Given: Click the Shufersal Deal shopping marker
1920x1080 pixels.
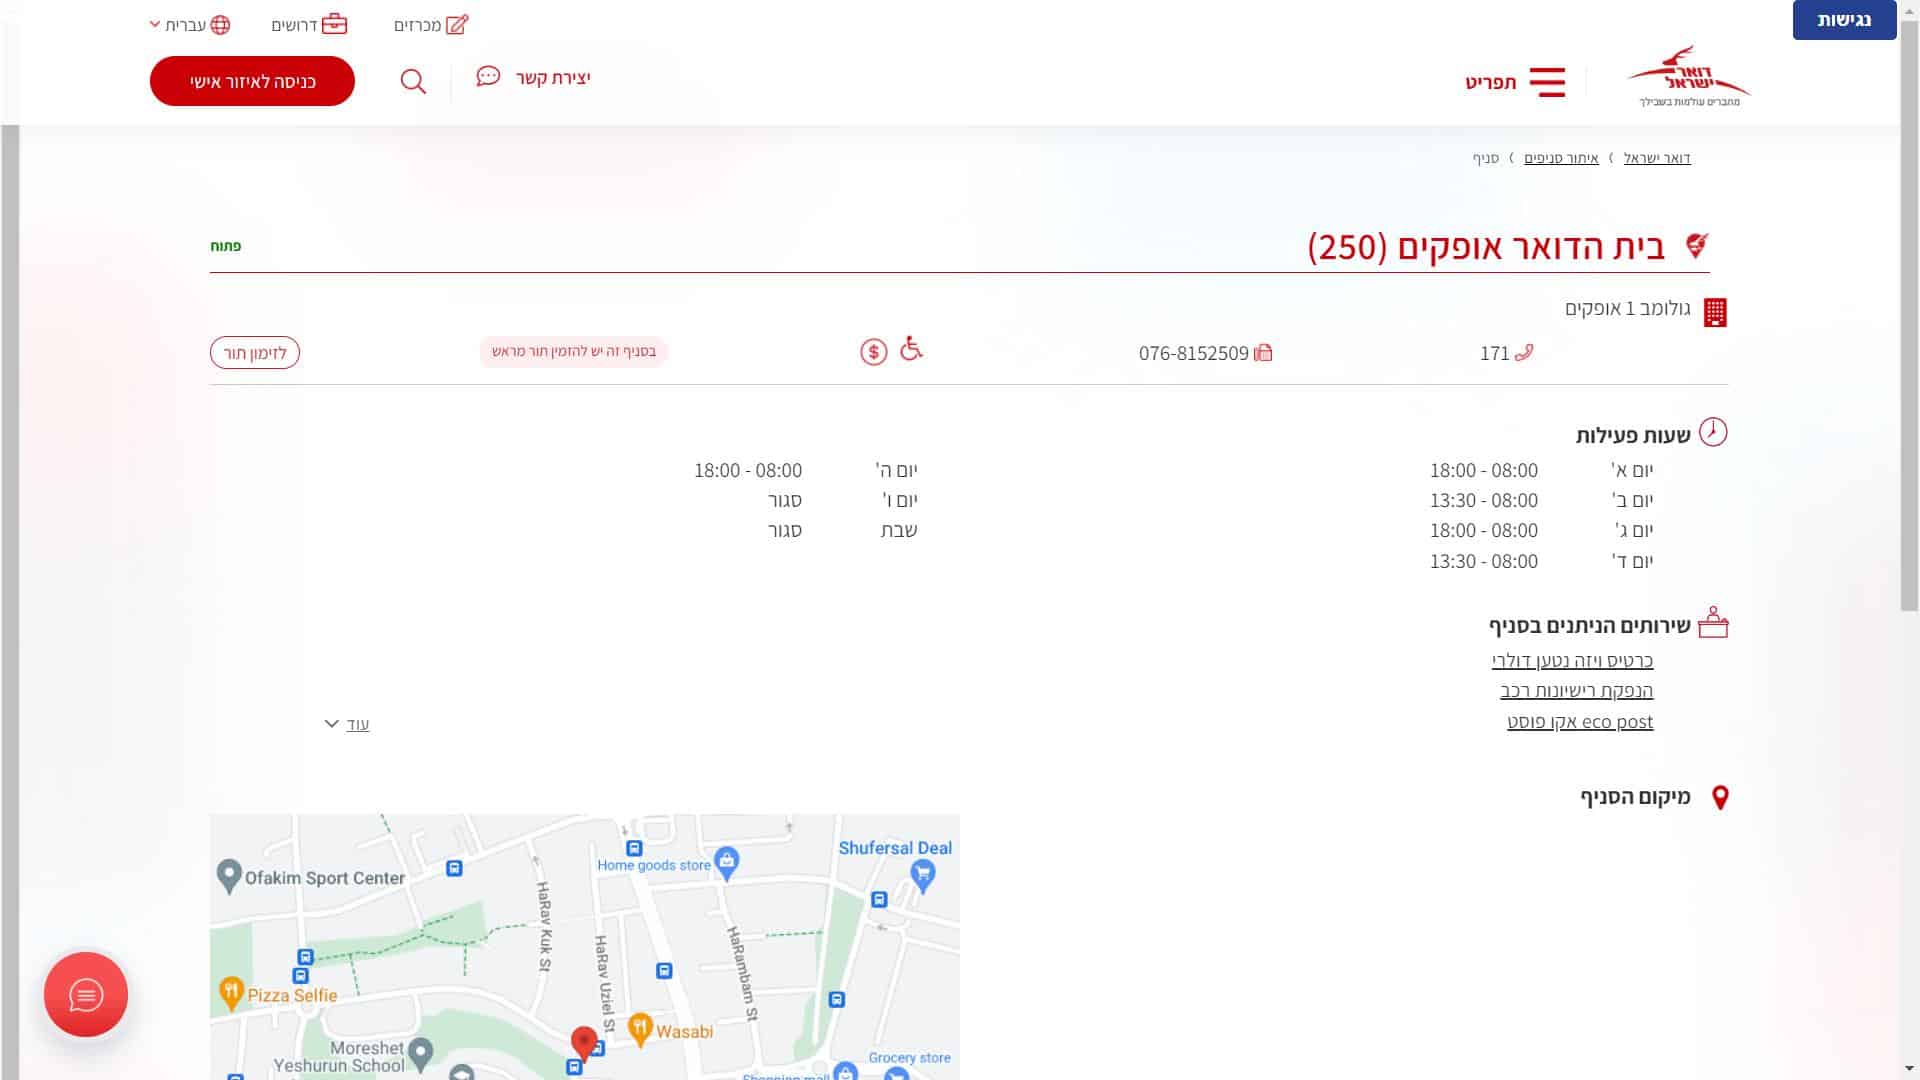Looking at the screenshot, I should click(923, 876).
